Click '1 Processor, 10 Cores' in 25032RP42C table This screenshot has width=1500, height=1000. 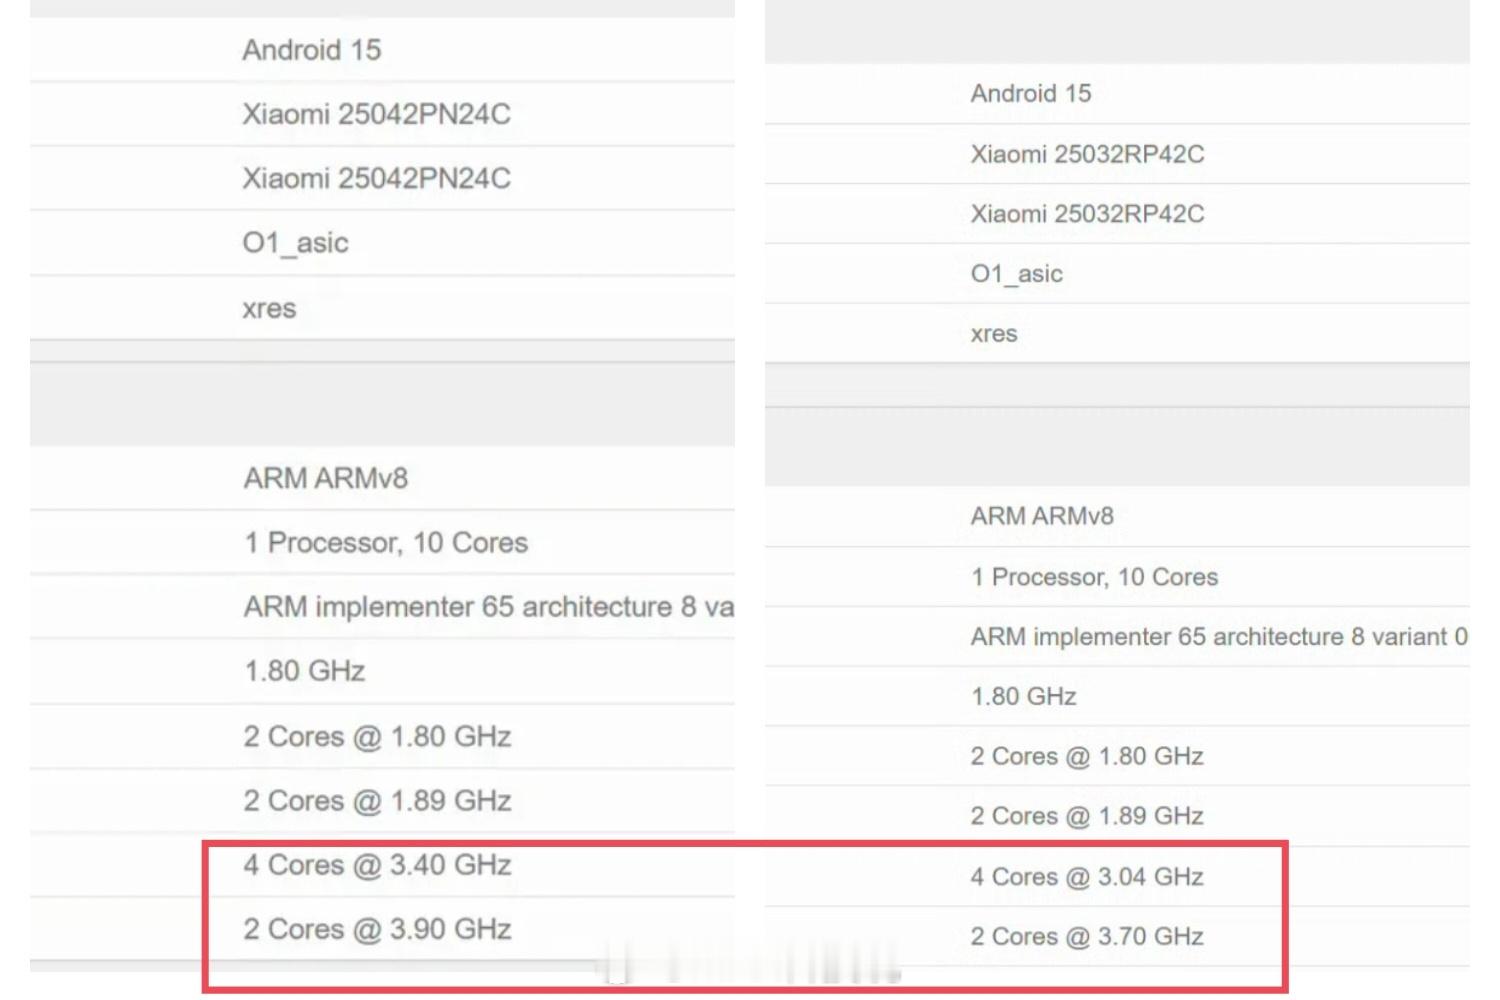point(1094,577)
